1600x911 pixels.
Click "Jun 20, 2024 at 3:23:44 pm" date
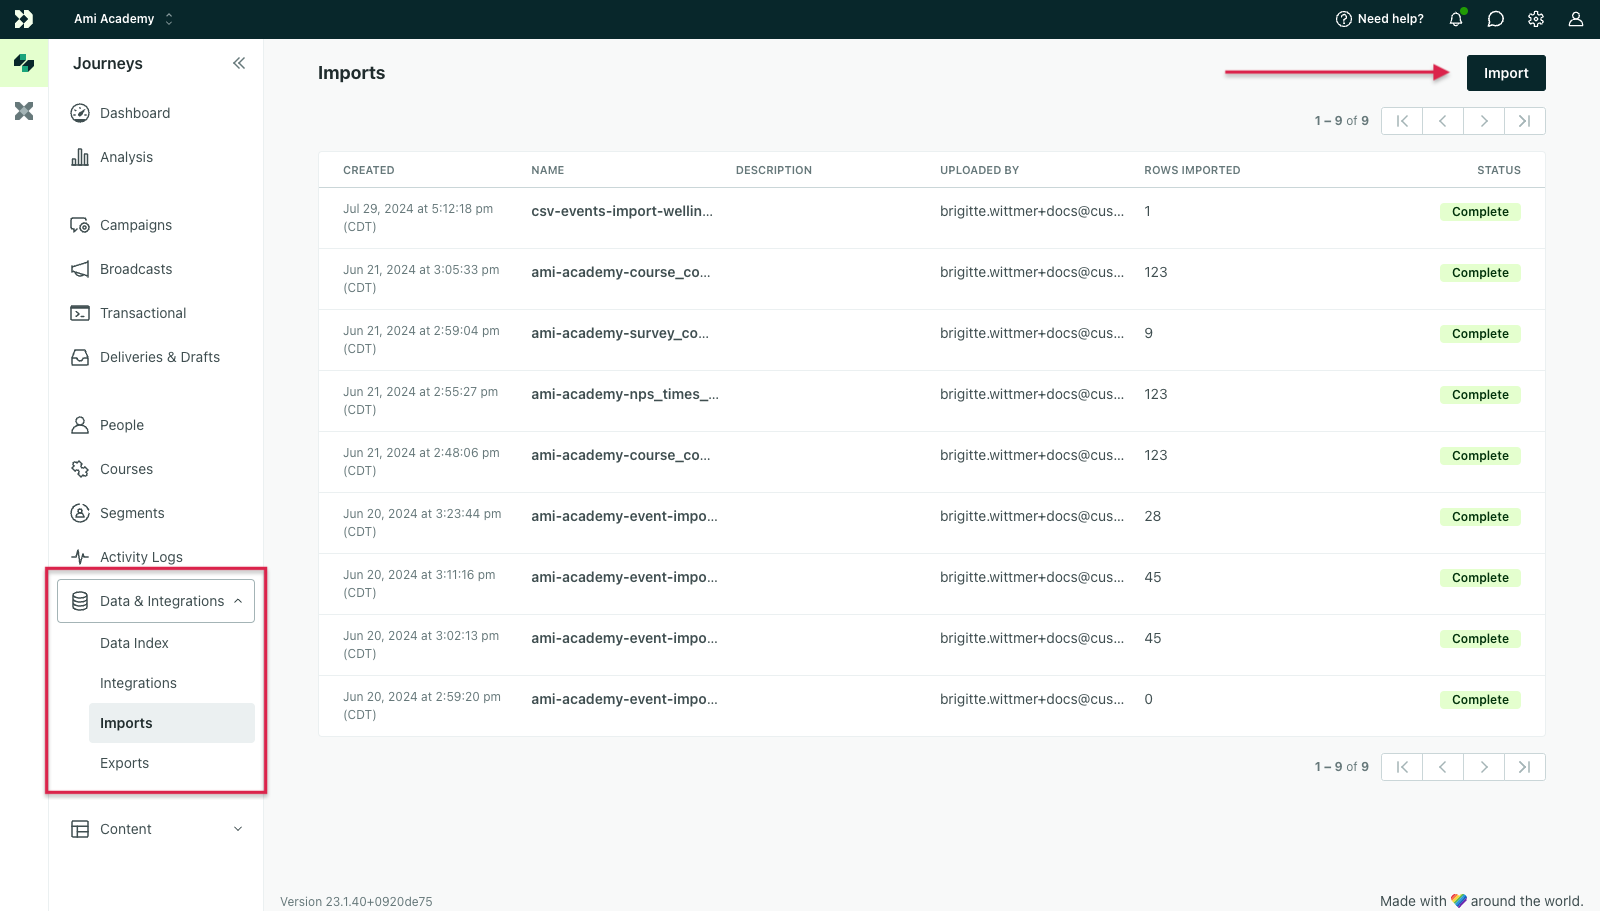tap(422, 514)
